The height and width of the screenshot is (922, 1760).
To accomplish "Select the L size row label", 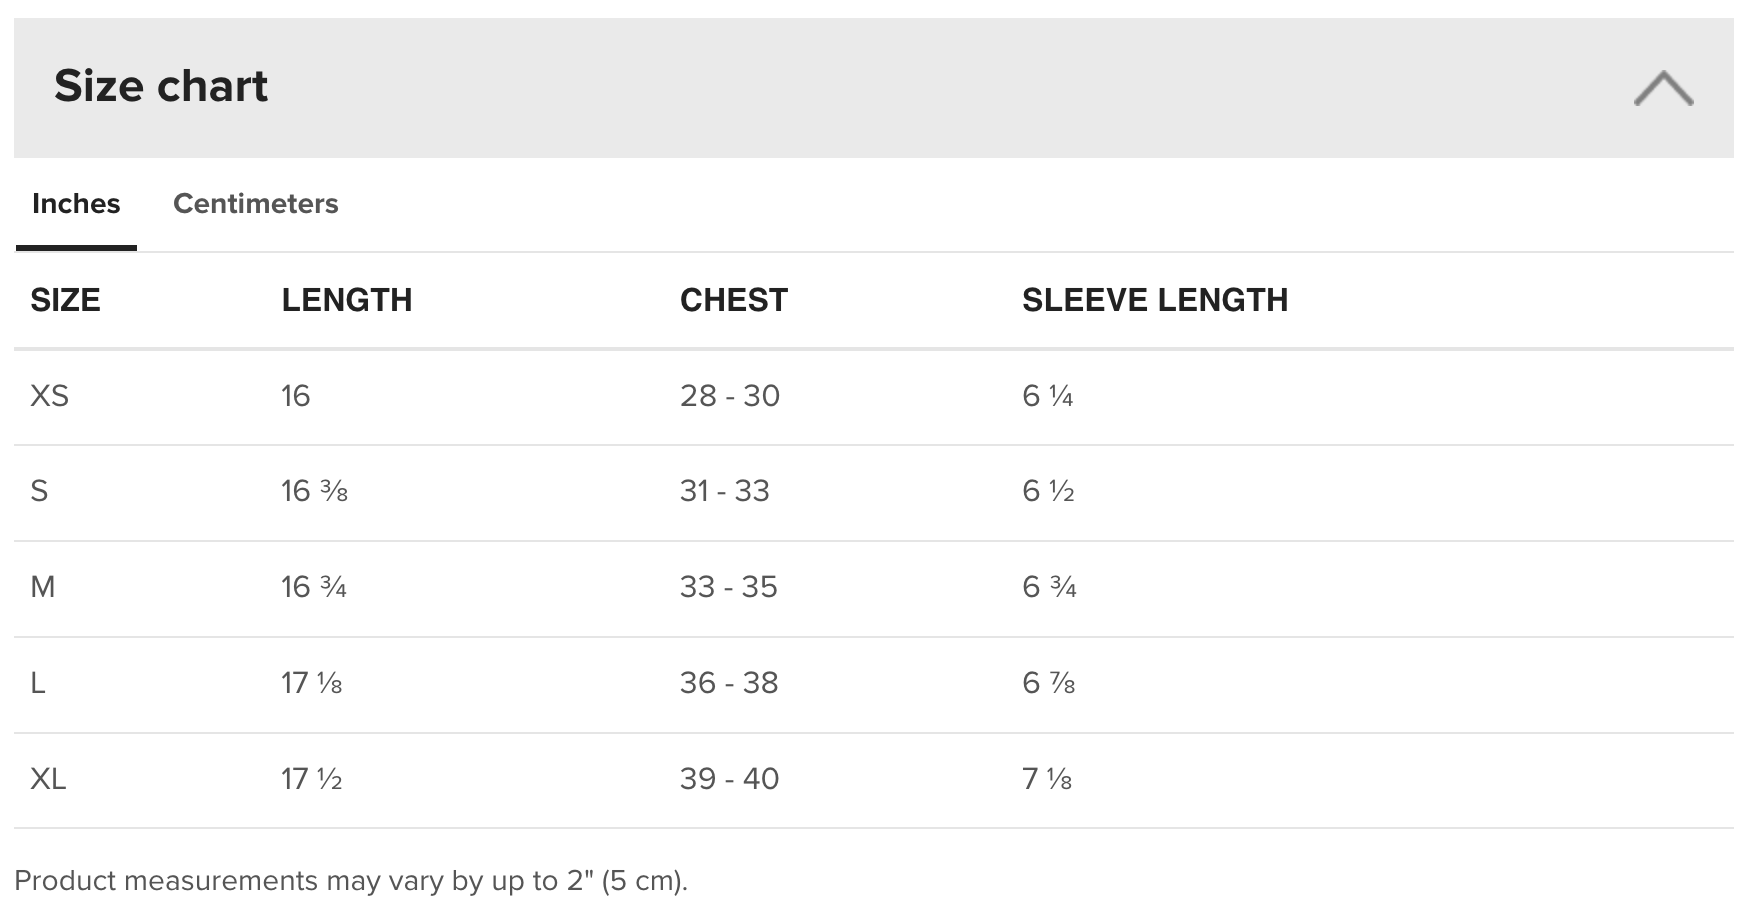I will (38, 683).
